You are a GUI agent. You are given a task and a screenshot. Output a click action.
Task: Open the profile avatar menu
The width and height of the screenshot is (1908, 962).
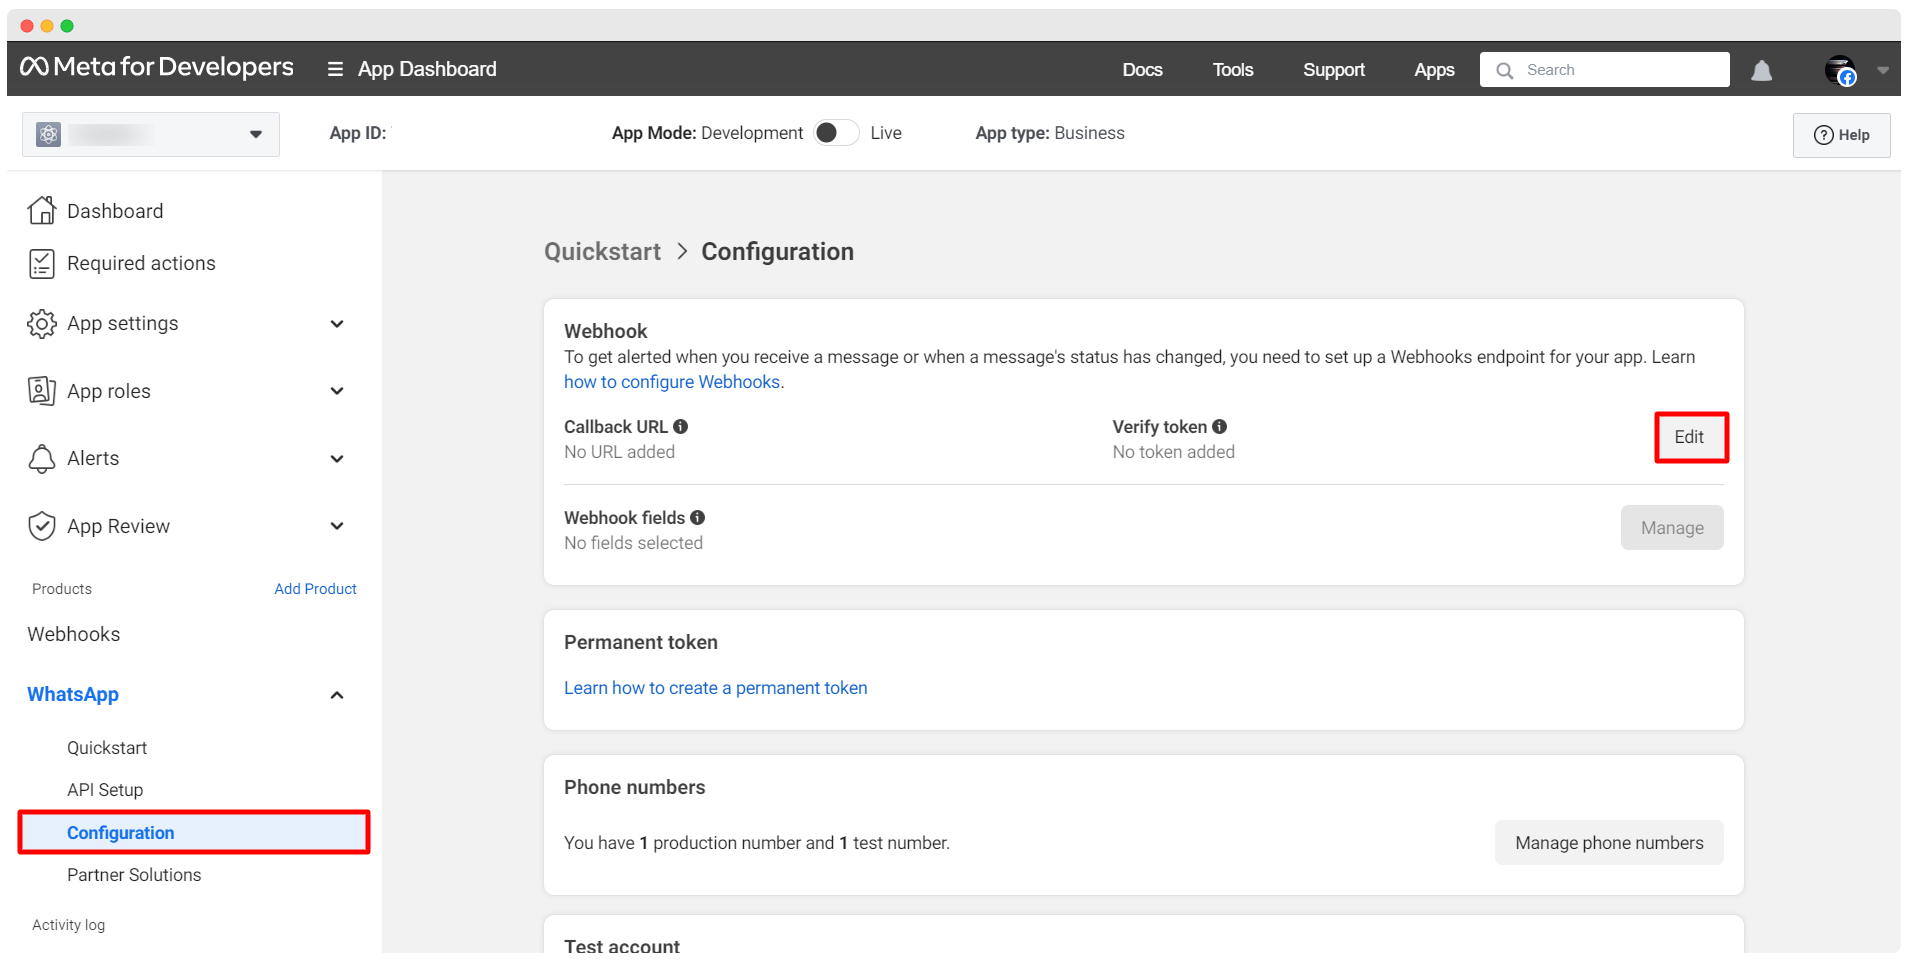(x=1840, y=70)
